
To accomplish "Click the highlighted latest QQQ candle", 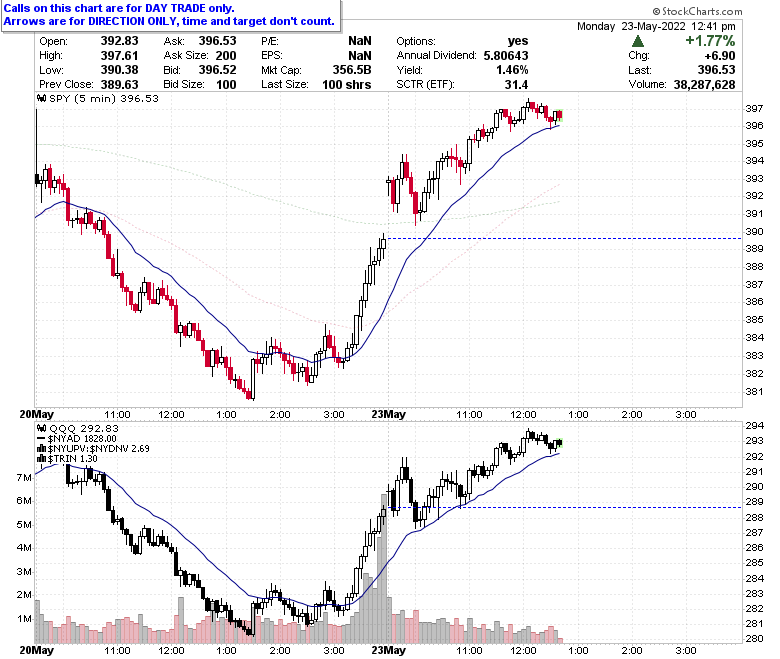I will [560, 443].
